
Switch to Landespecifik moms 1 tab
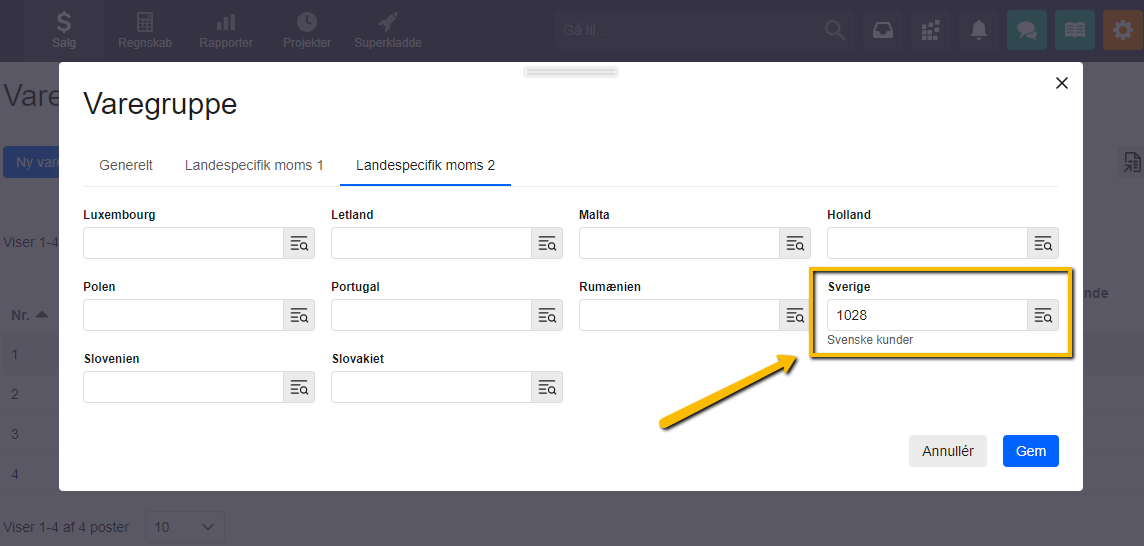254,165
